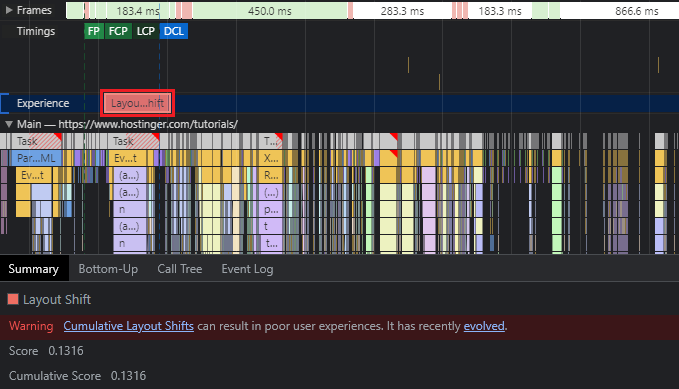This screenshot has width=679, height=389.
Task: Select the 283.3 ms frame
Action: [x=402, y=11]
